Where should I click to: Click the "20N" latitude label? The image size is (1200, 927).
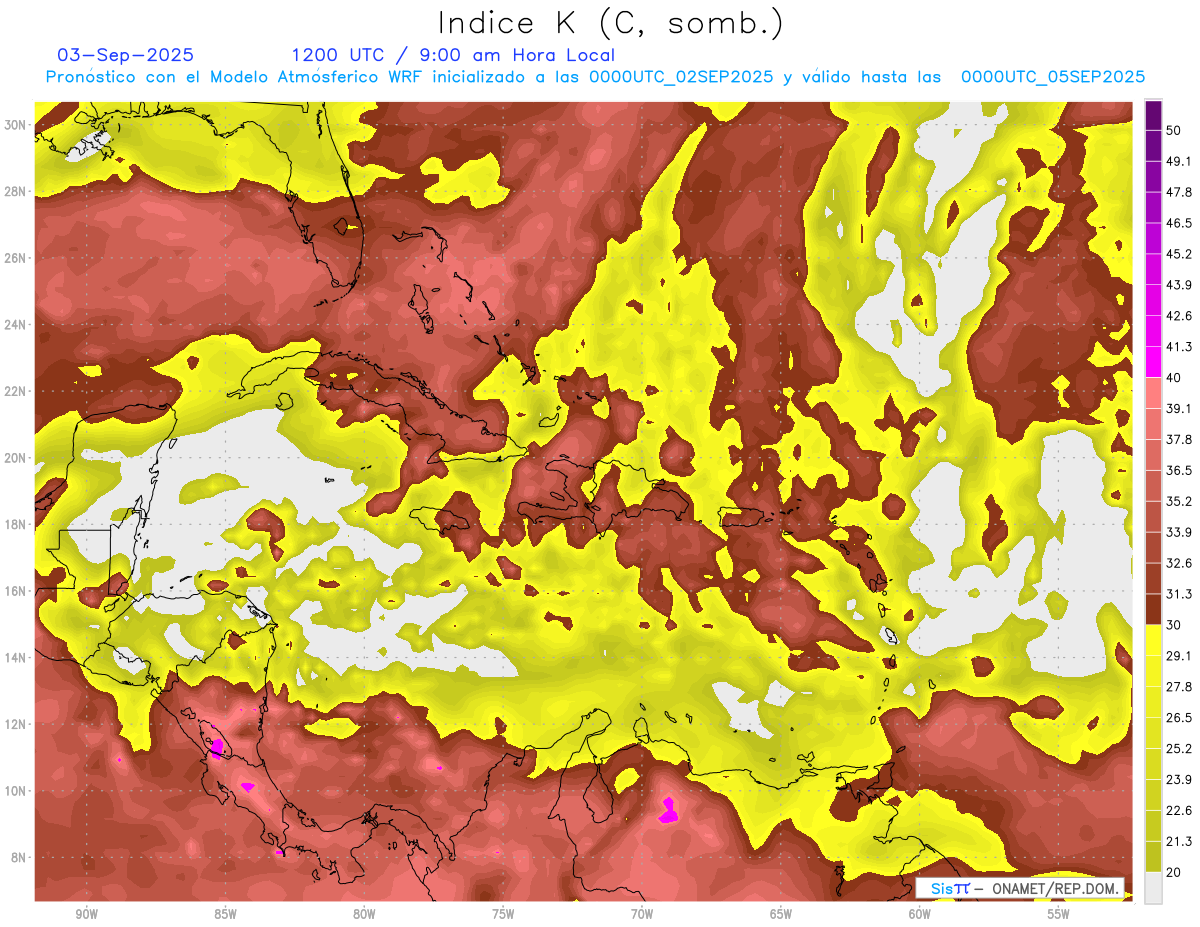click(x=16, y=458)
